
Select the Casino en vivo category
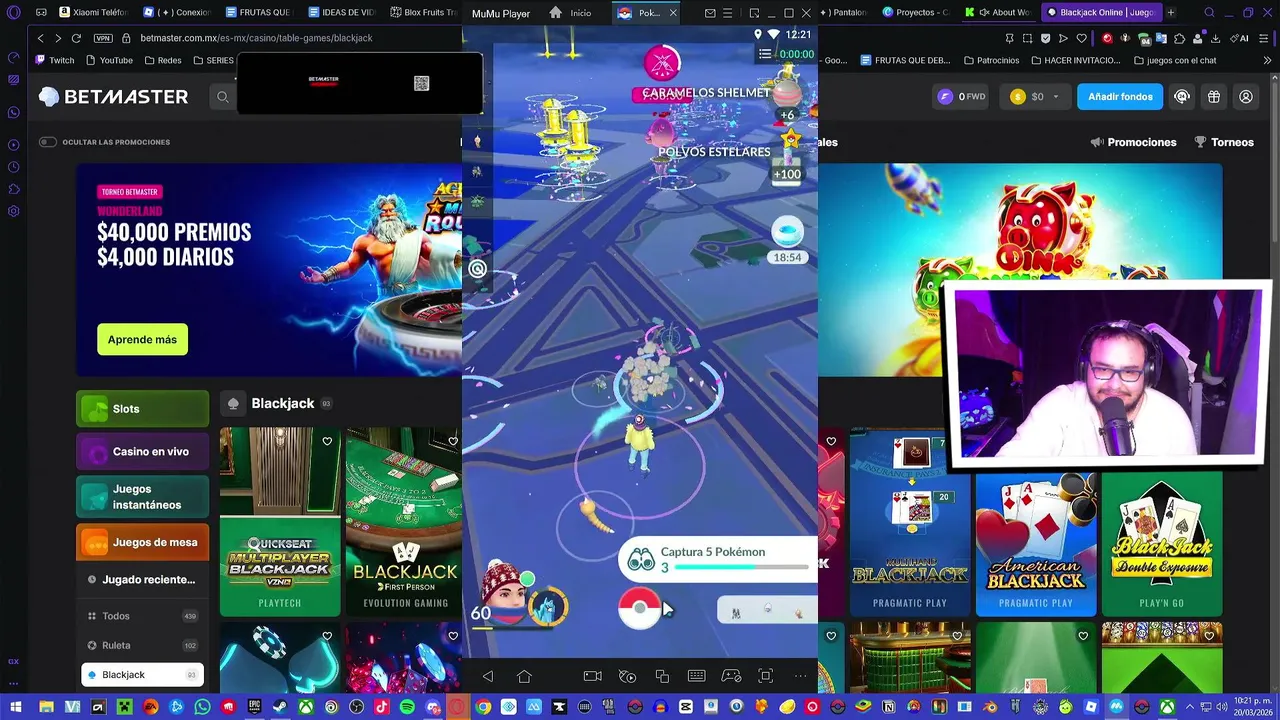click(x=142, y=452)
